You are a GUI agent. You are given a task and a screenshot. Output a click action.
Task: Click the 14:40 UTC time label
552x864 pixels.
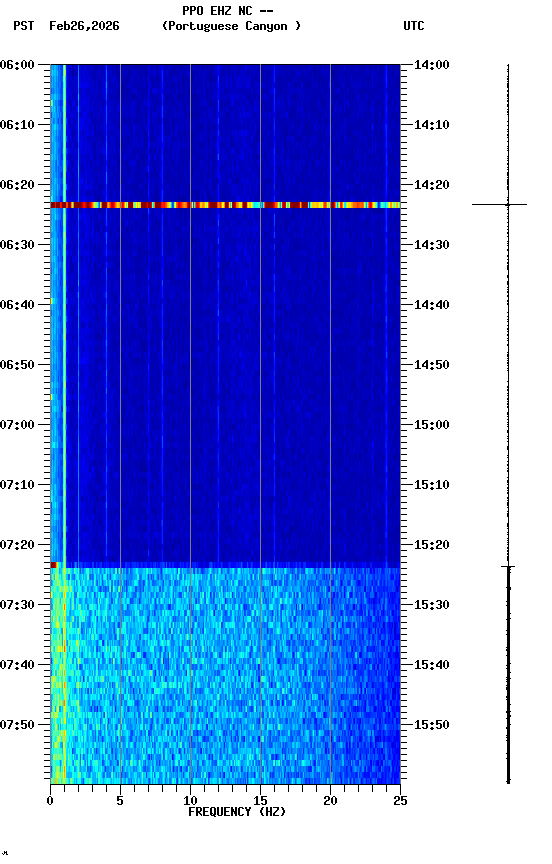click(432, 305)
